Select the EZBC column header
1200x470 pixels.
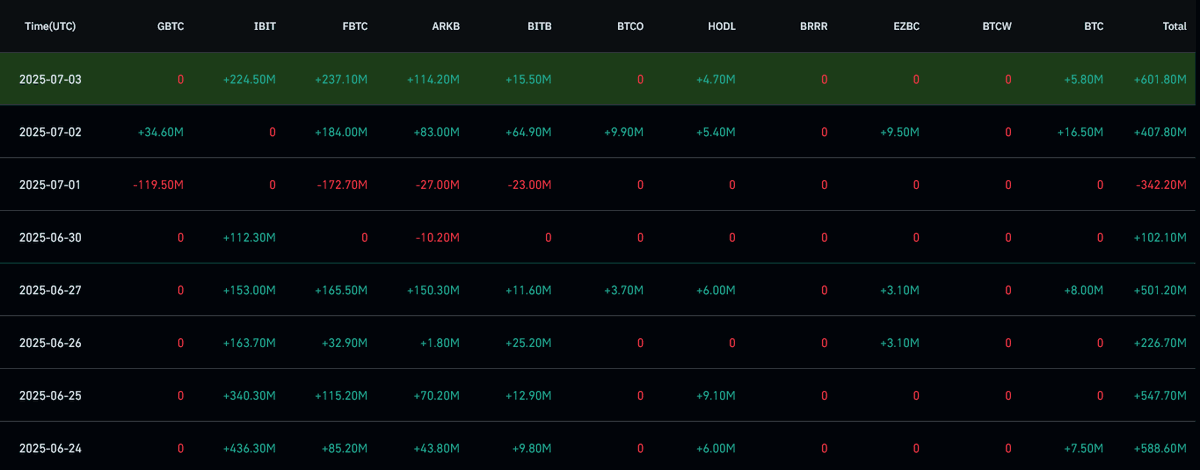[x=906, y=26]
